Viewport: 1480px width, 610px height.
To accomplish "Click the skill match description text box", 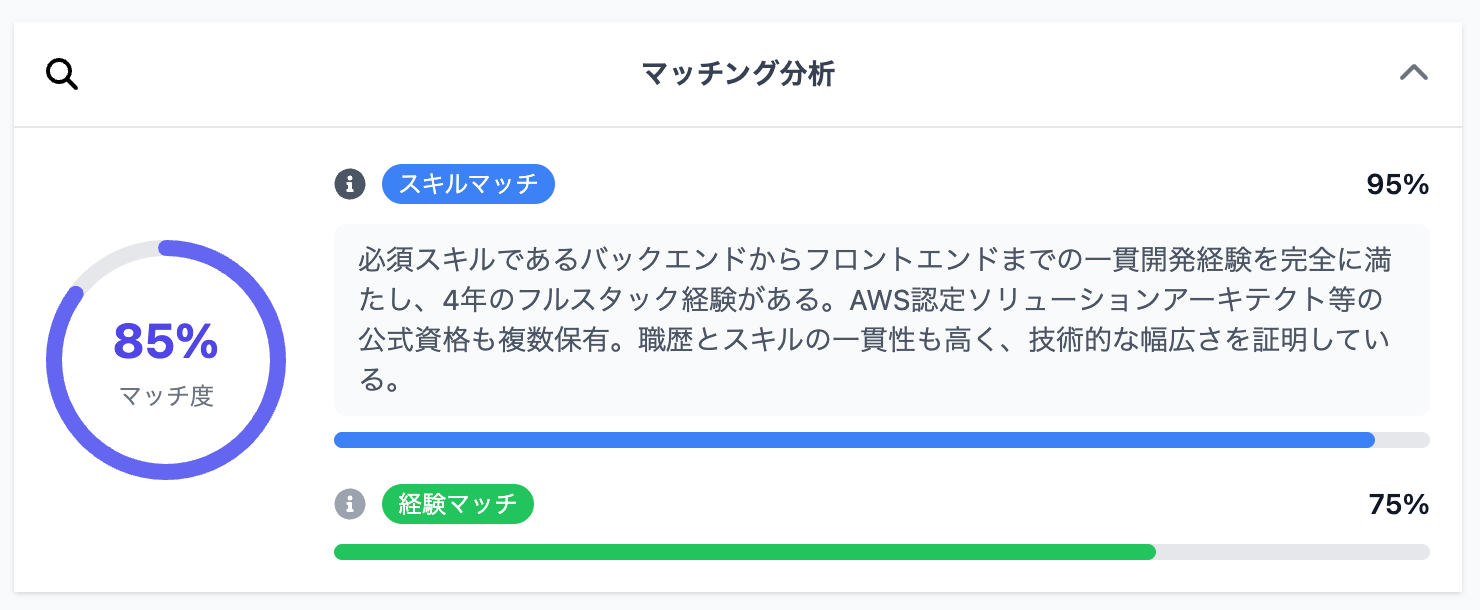I will tap(881, 320).
